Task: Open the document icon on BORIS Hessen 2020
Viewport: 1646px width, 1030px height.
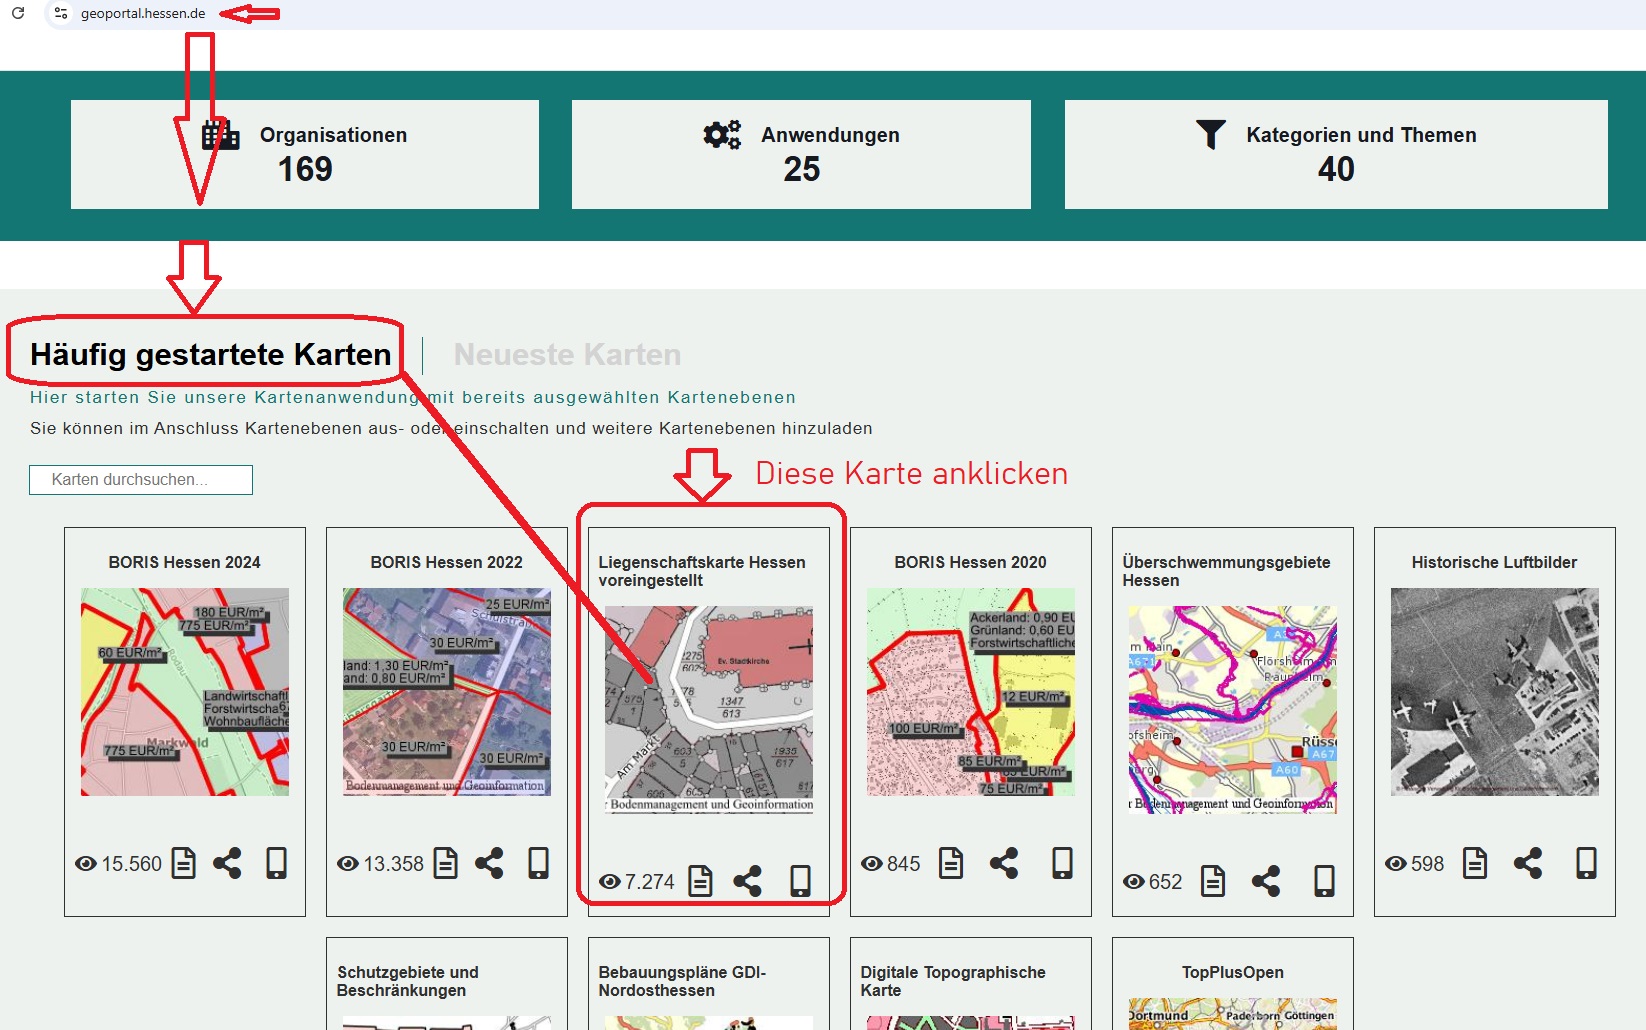Action: (951, 863)
